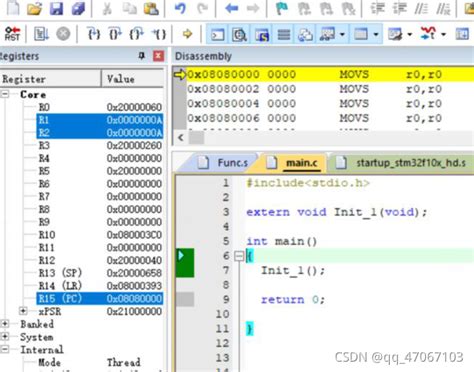This screenshot has height=372, width=474.
Task: Redo the last undone edit
Action: tap(202, 9)
